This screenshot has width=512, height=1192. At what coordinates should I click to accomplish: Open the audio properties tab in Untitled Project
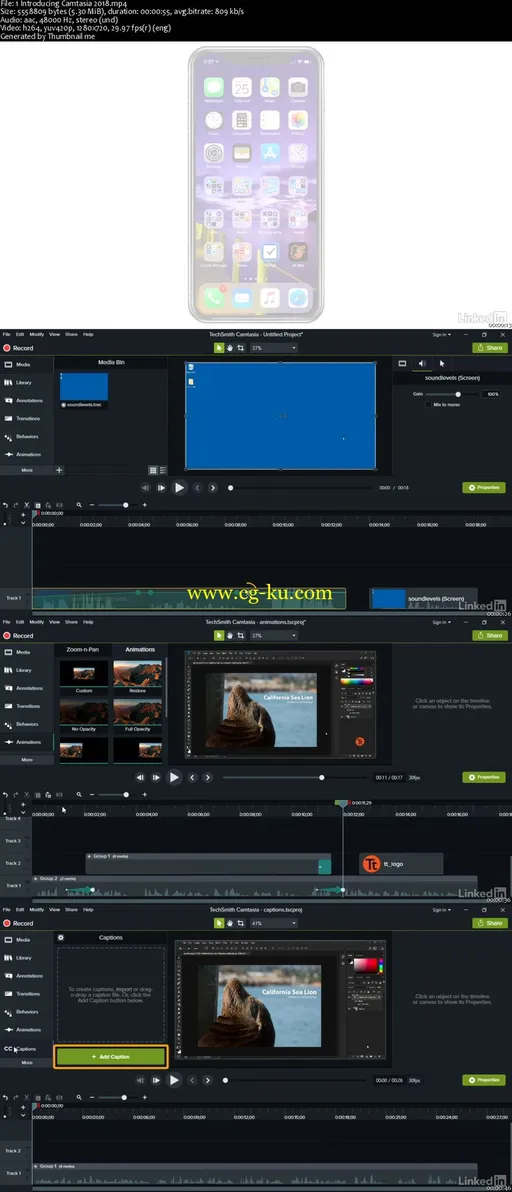click(422, 363)
